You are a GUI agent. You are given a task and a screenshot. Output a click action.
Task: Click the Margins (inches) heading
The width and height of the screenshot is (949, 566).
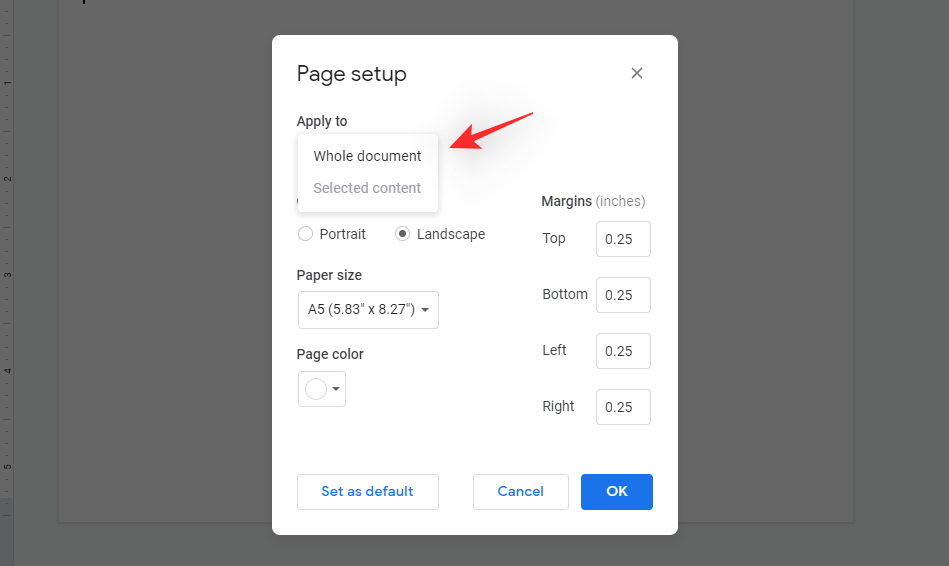593,201
